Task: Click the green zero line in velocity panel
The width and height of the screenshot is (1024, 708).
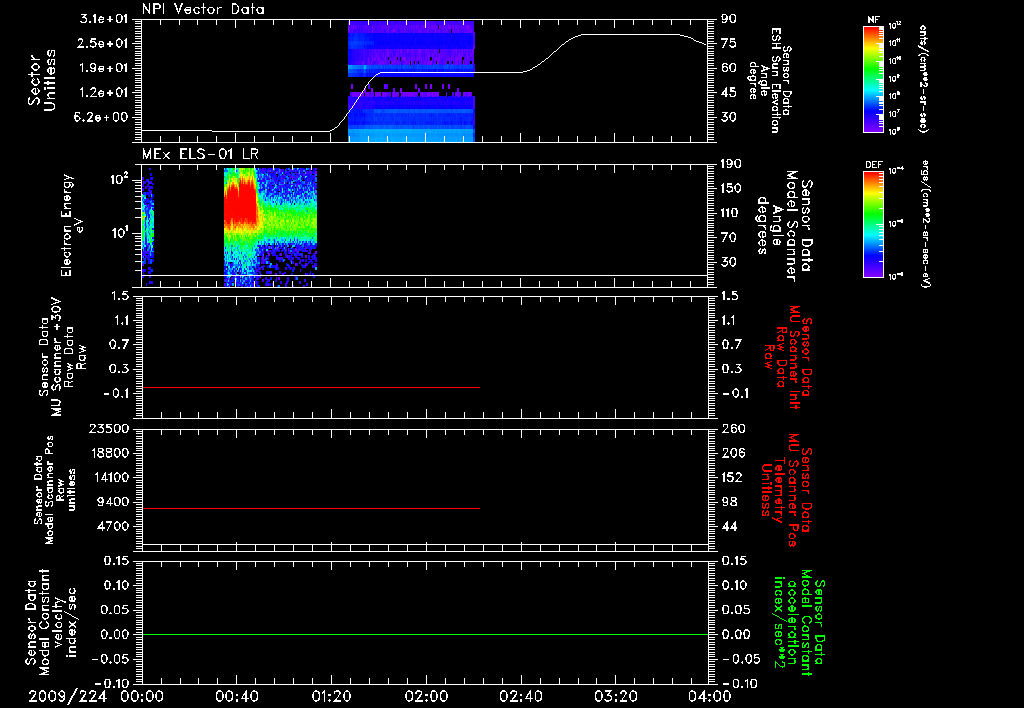Action: click(x=424, y=634)
